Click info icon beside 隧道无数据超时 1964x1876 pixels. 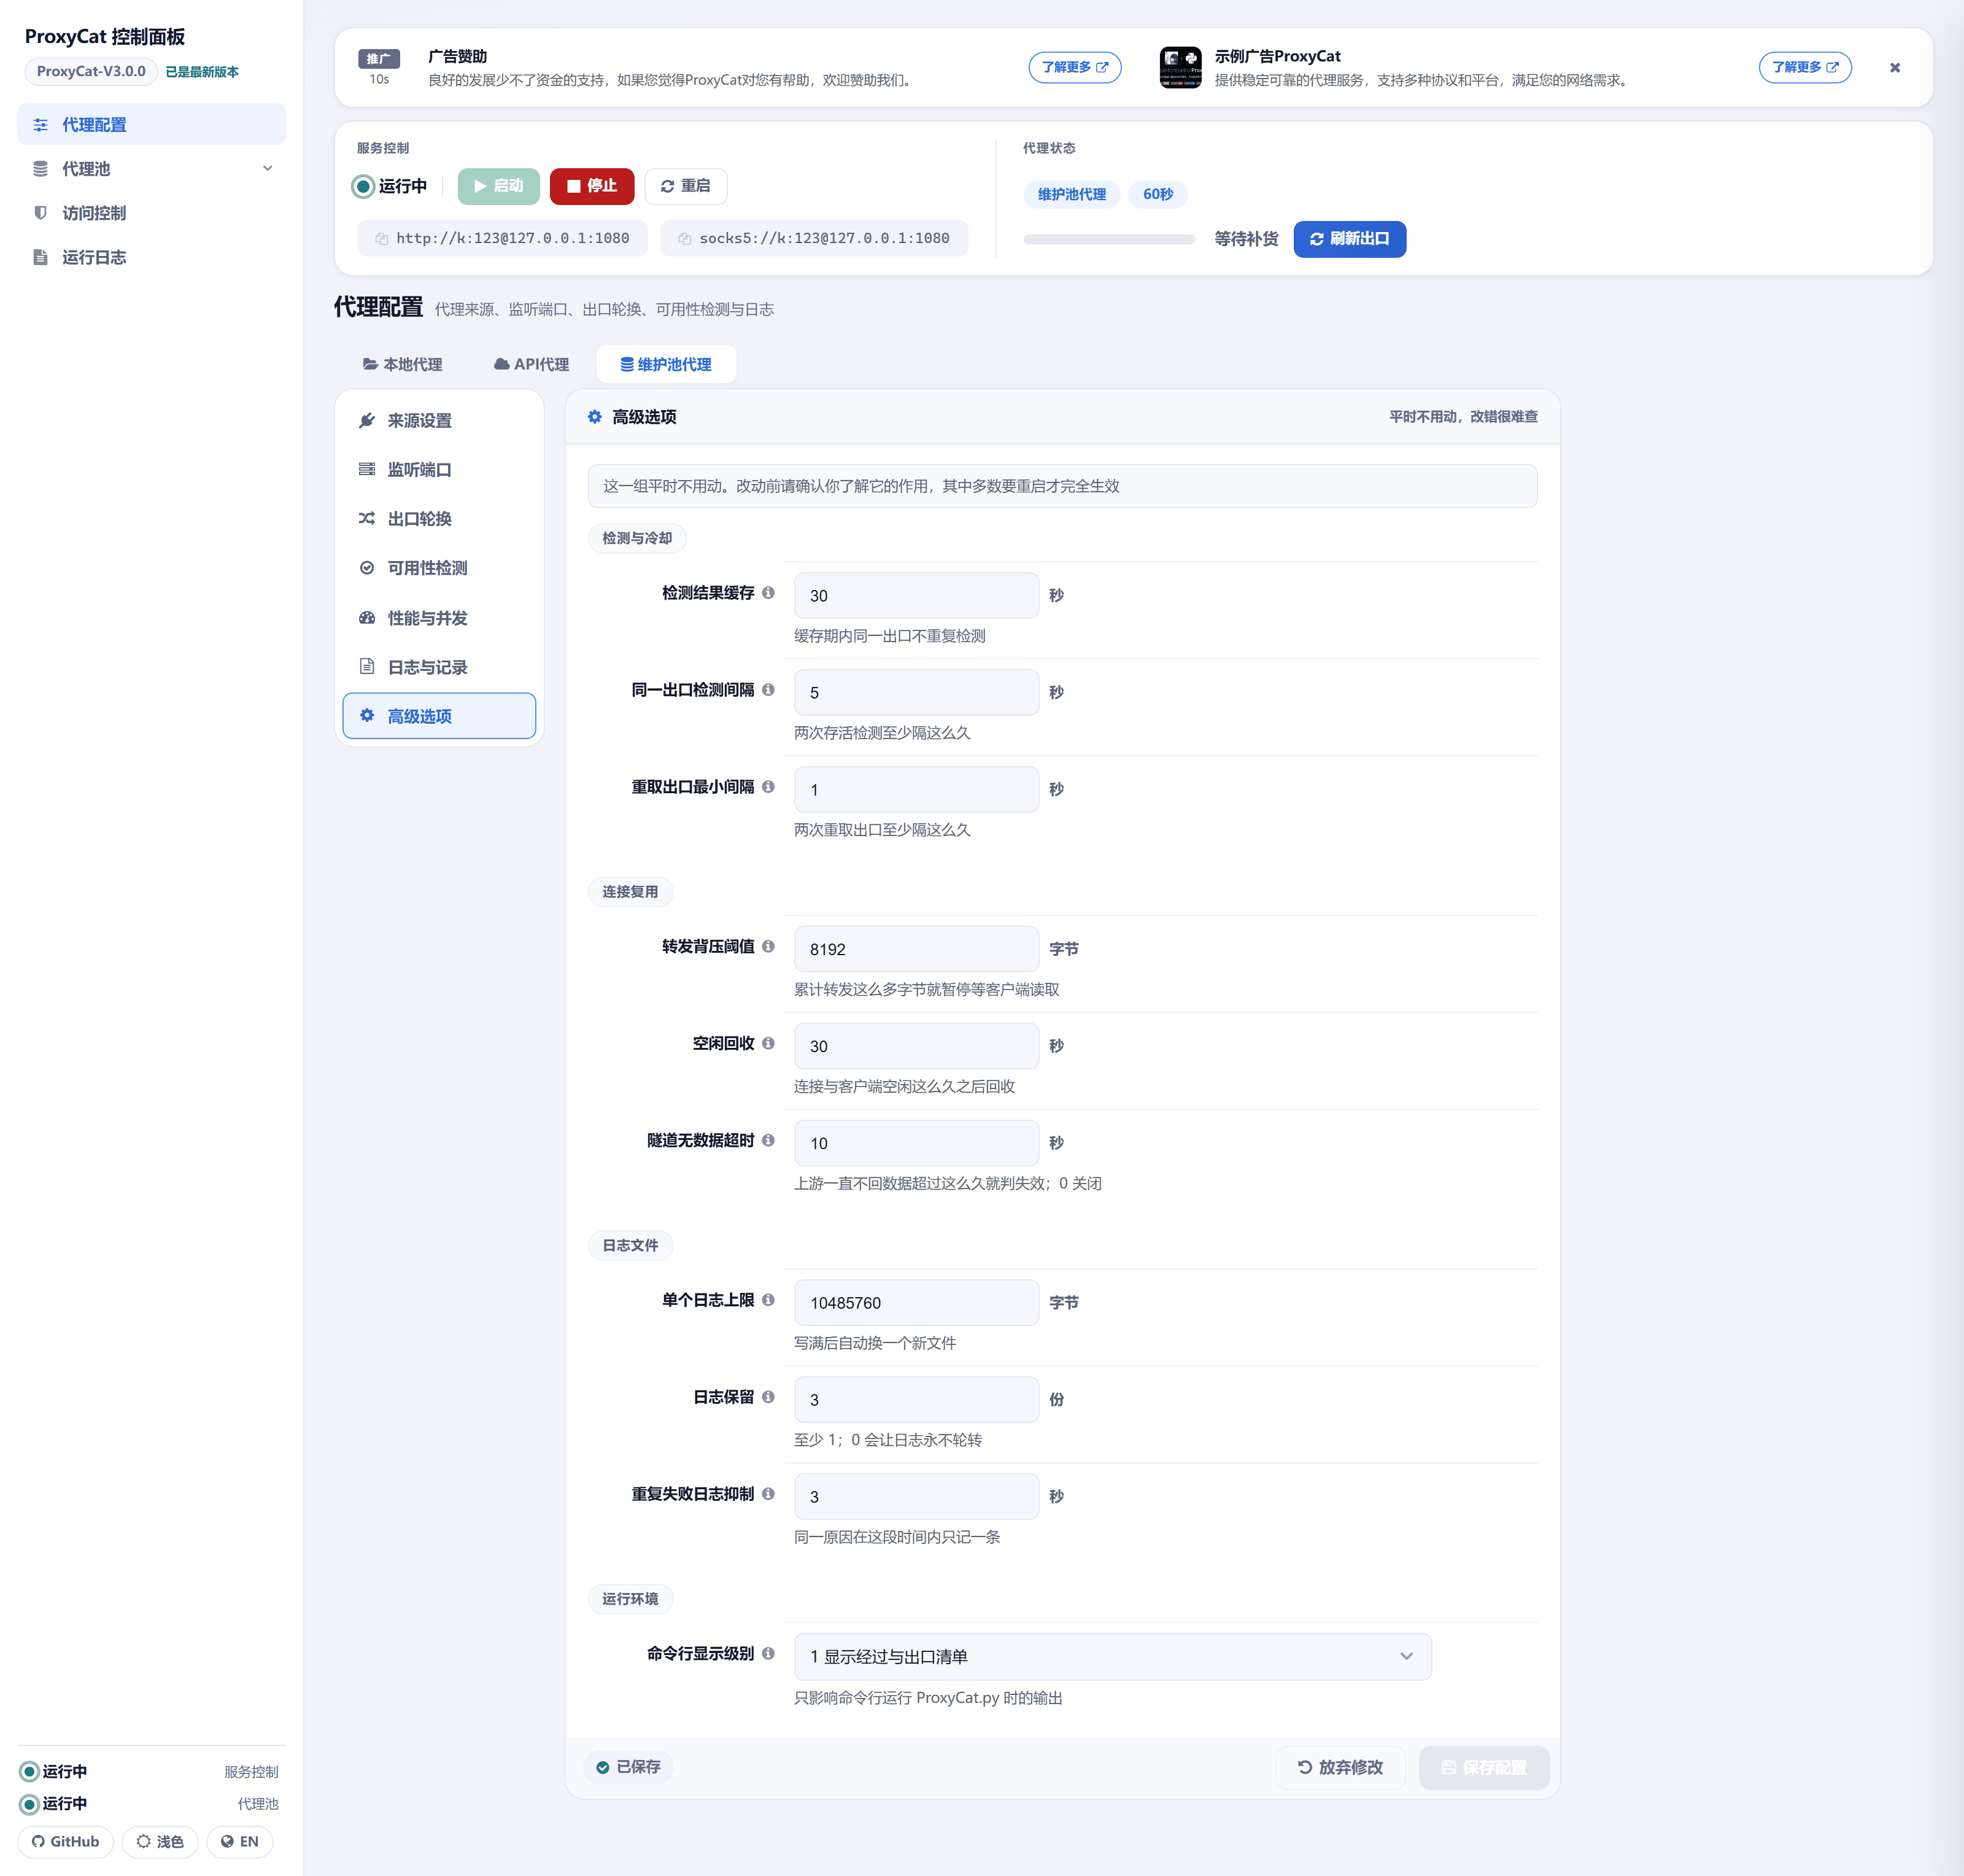pyautogui.click(x=768, y=1140)
